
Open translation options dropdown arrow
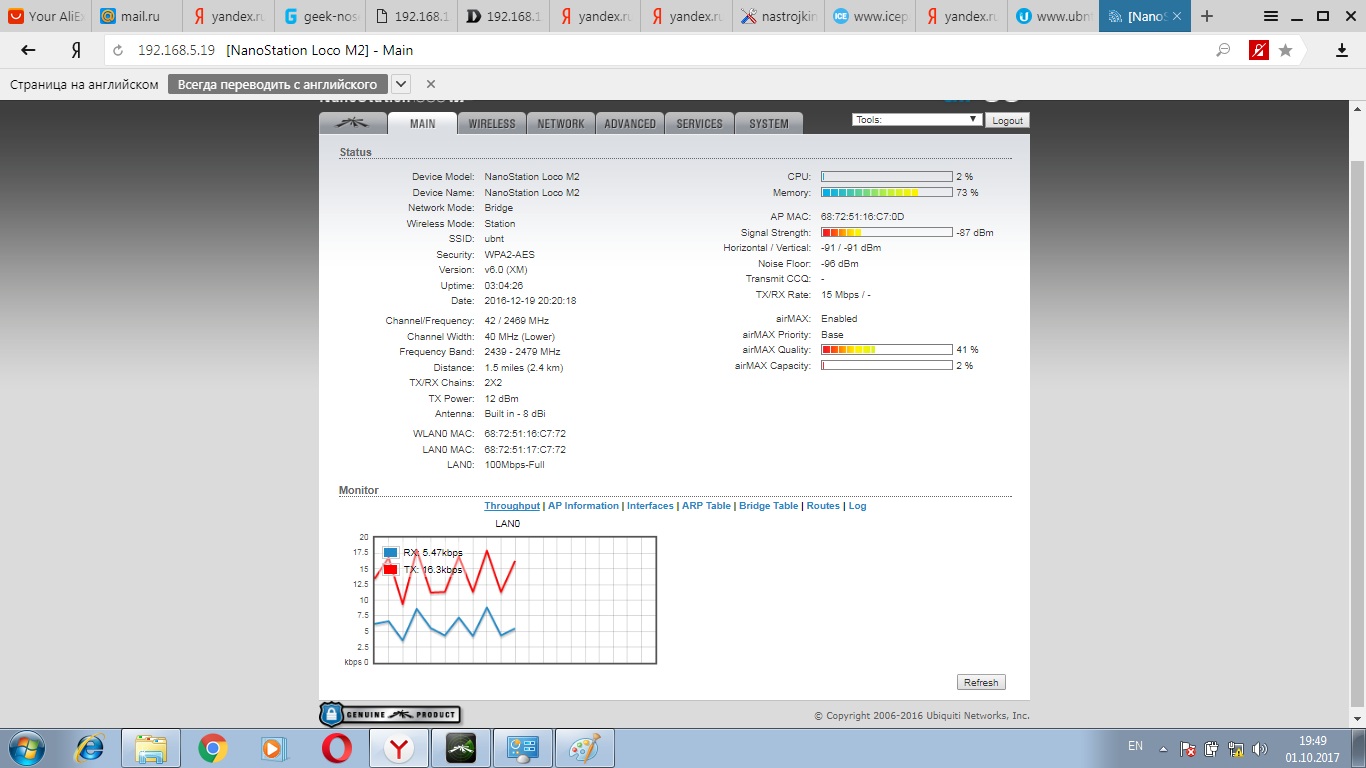coord(401,84)
